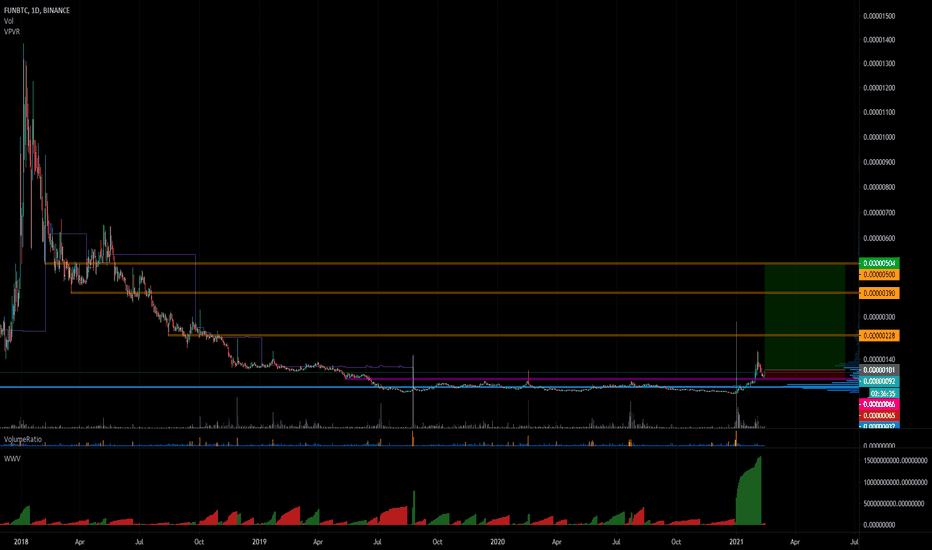Click the 02:36:35 bar countdown label
The image size is (932, 550).
(x=883, y=394)
